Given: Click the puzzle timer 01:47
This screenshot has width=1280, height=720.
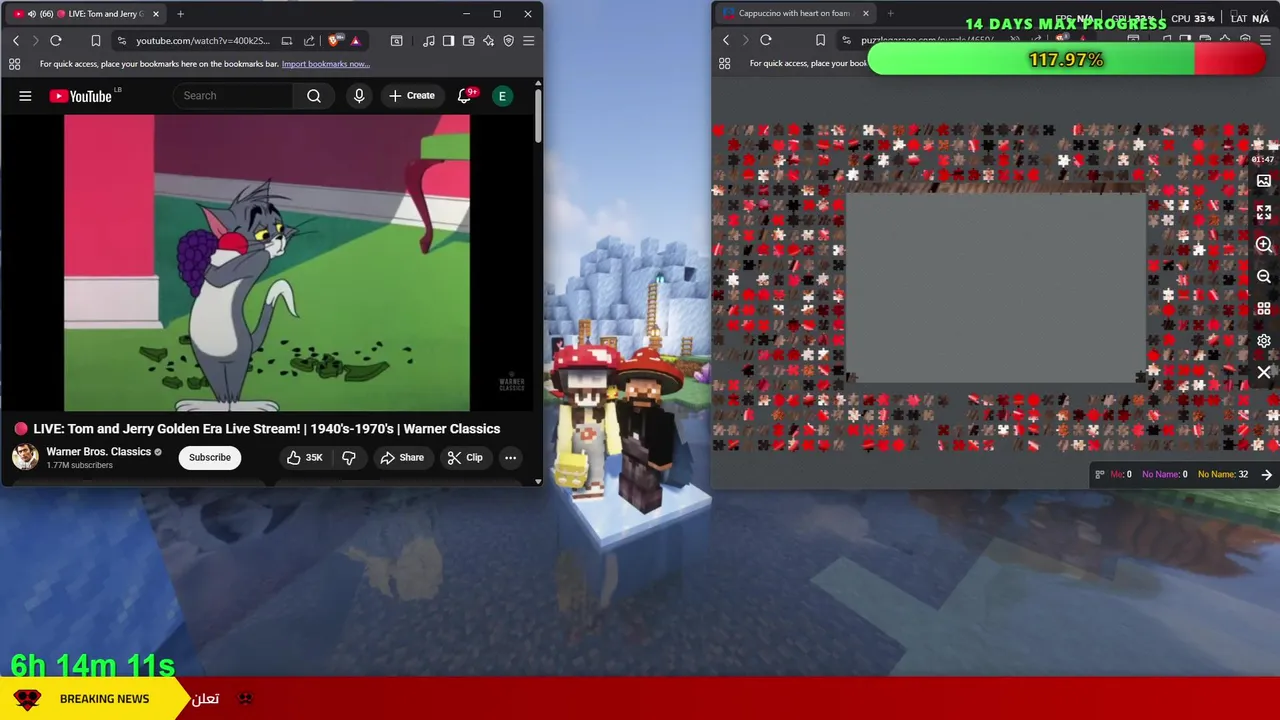Looking at the screenshot, I should tap(1263, 159).
